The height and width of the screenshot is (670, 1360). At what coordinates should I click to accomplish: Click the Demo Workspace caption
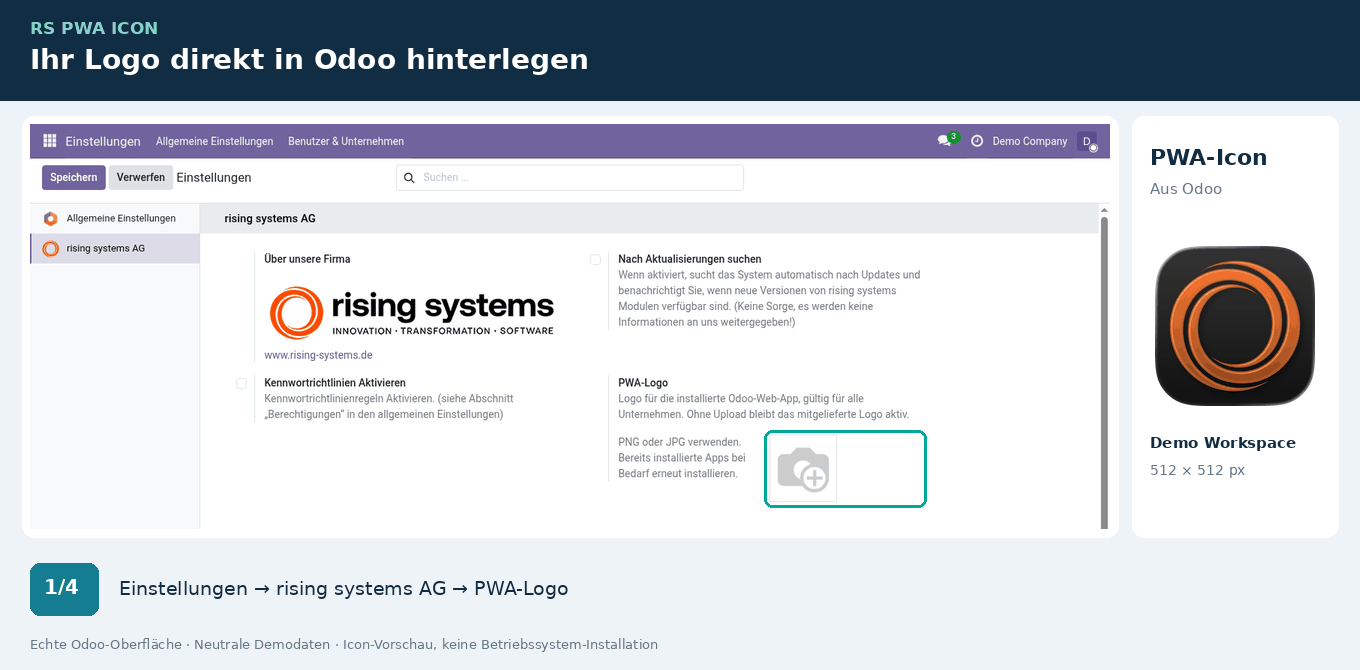click(1223, 443)
